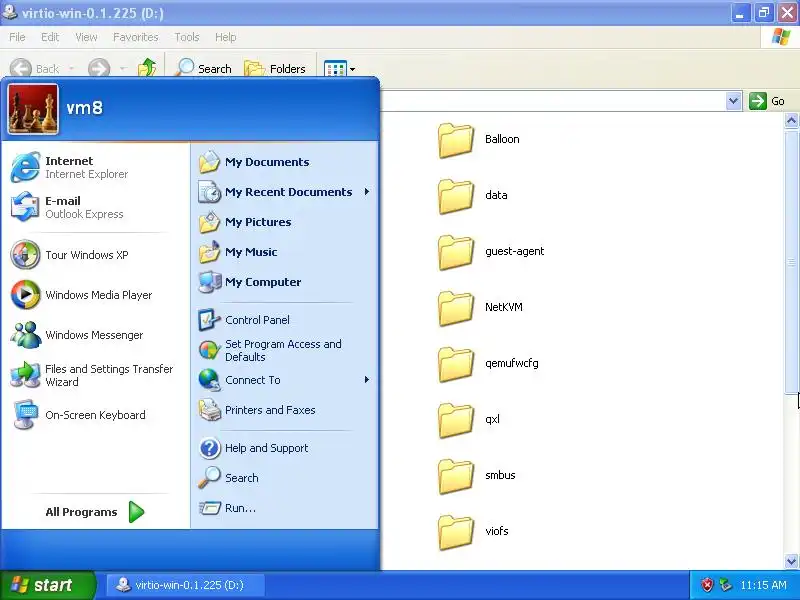This screenshot has height=600, width=800.
Task: Open the File menu
Action: (x=17, y=37)
